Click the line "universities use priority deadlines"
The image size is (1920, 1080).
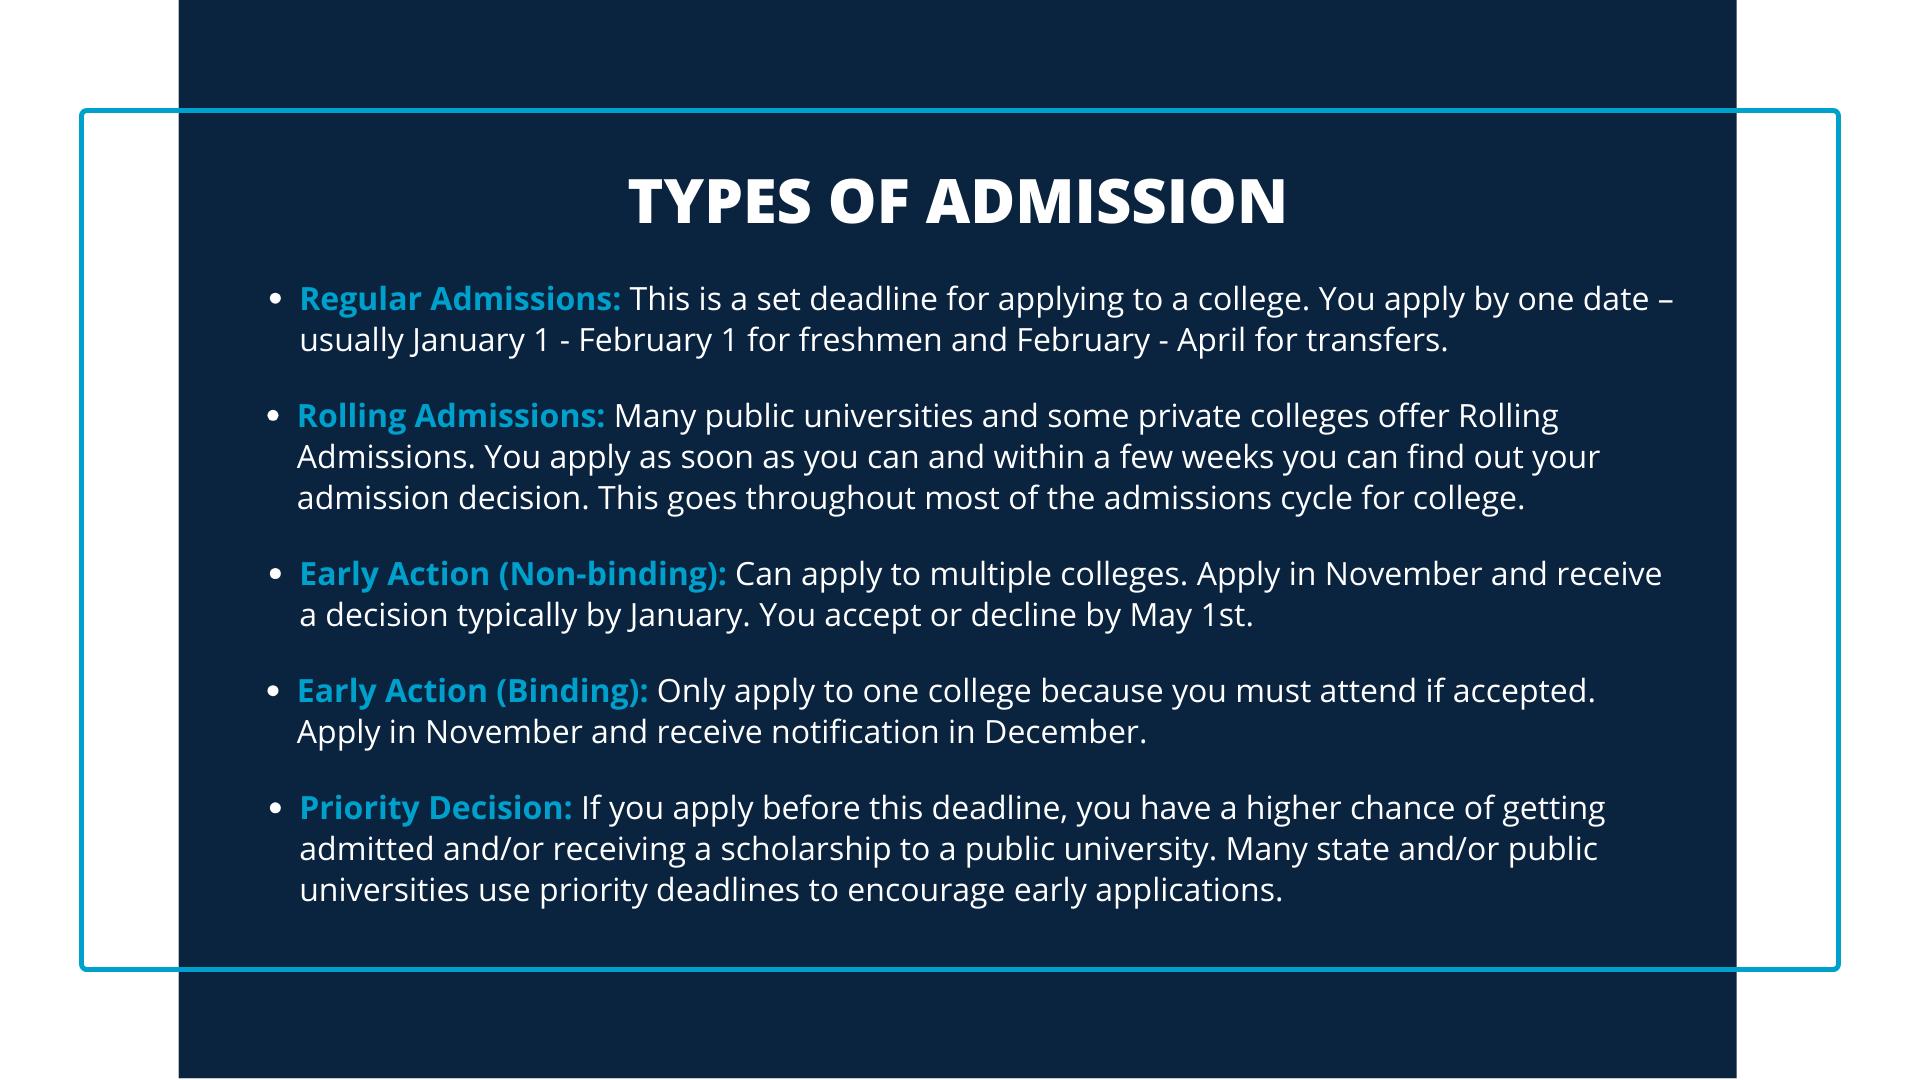pyautogui.click(x=790, y=890)
